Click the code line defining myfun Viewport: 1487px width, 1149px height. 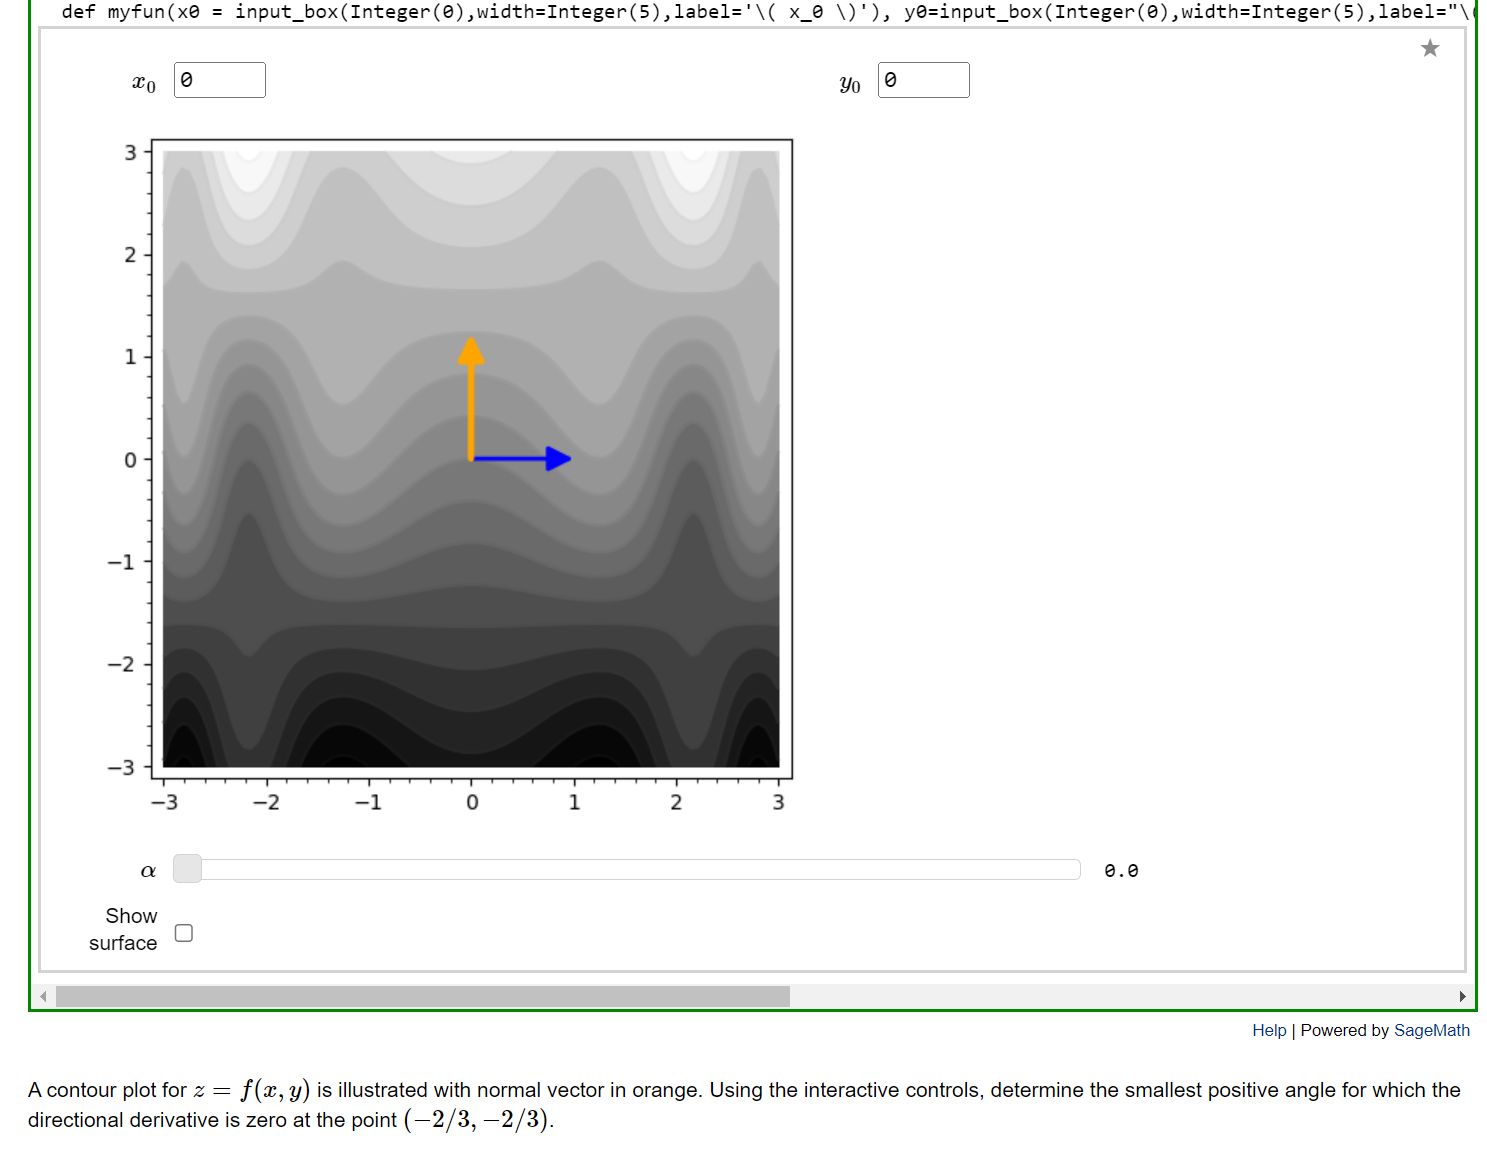400,12
